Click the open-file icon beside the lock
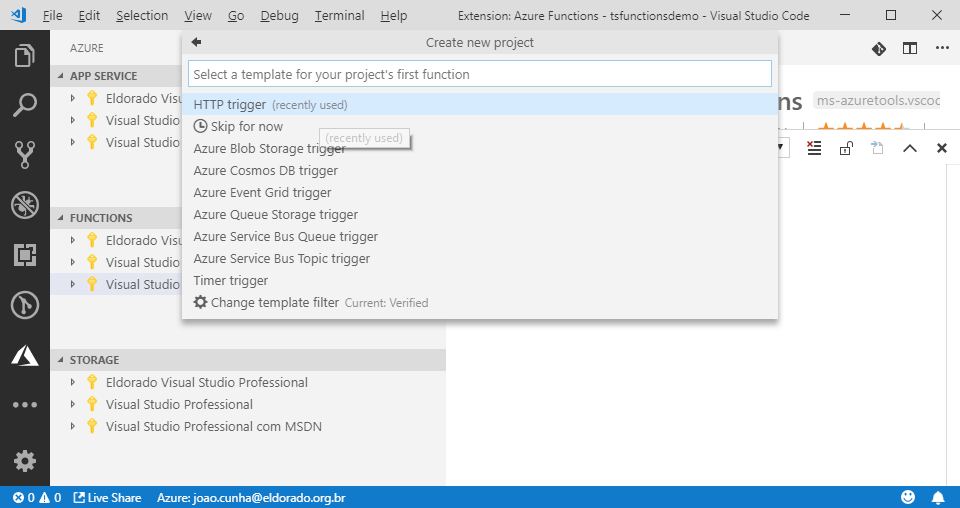This screenshot has width=960, height=508. [x=877, y=148]
